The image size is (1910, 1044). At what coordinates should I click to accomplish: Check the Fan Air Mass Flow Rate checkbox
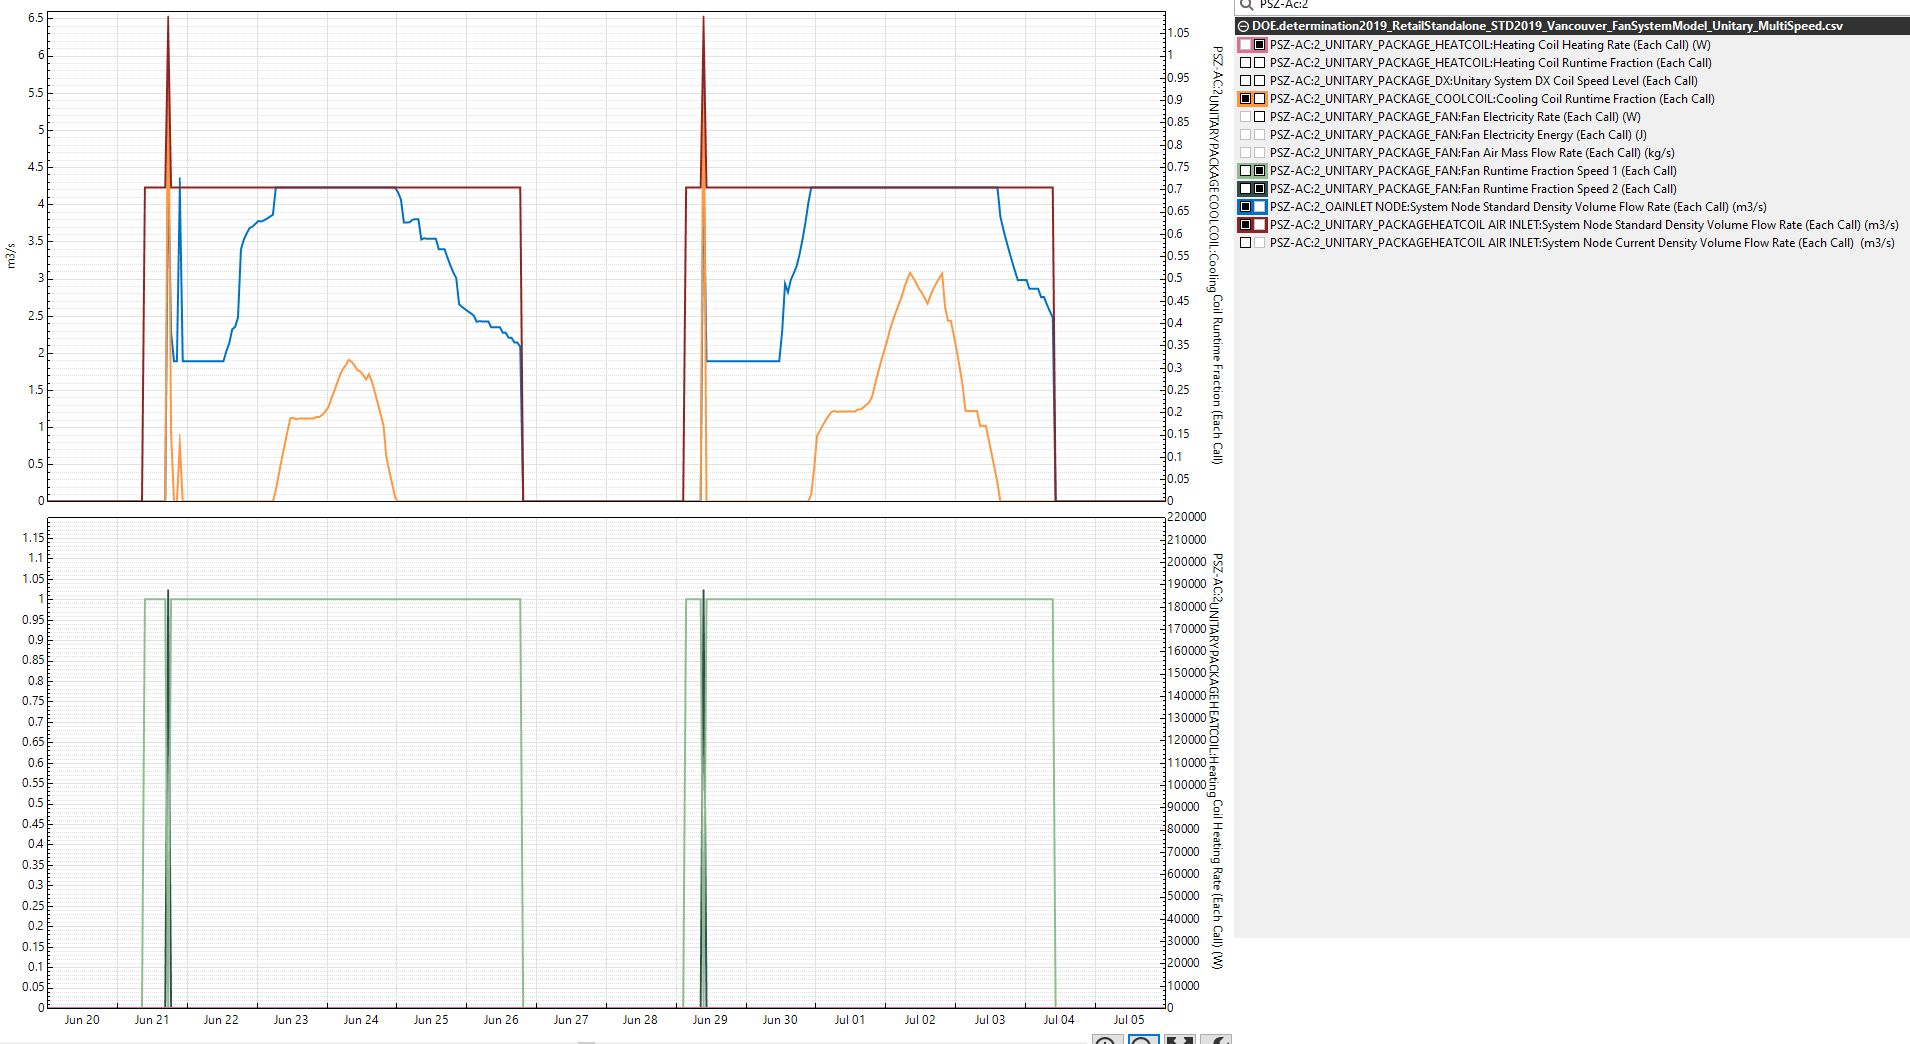pyautogui.click(x=1246, y=152)
